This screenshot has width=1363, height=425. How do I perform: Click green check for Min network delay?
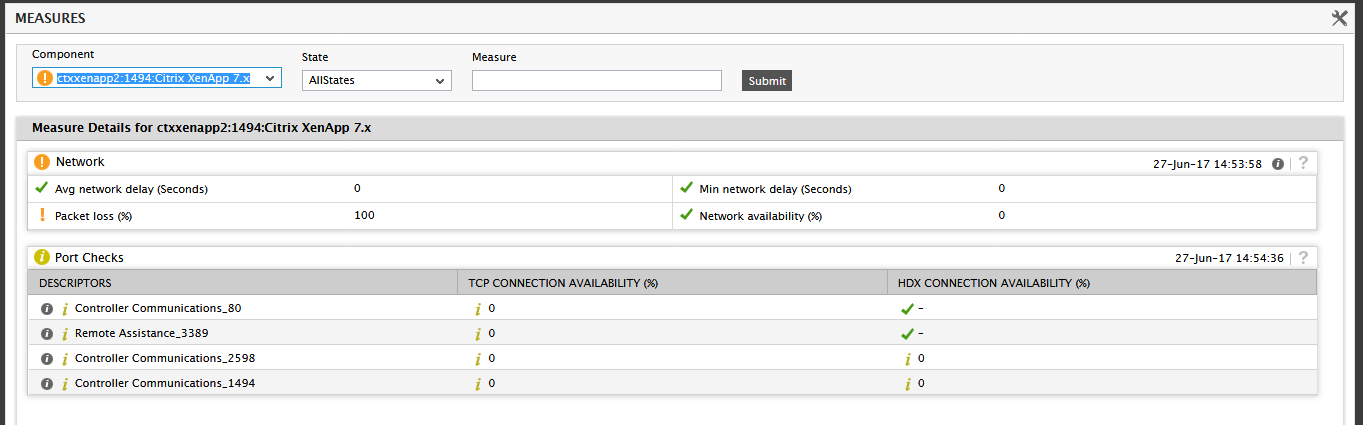(x=686, y=188)
